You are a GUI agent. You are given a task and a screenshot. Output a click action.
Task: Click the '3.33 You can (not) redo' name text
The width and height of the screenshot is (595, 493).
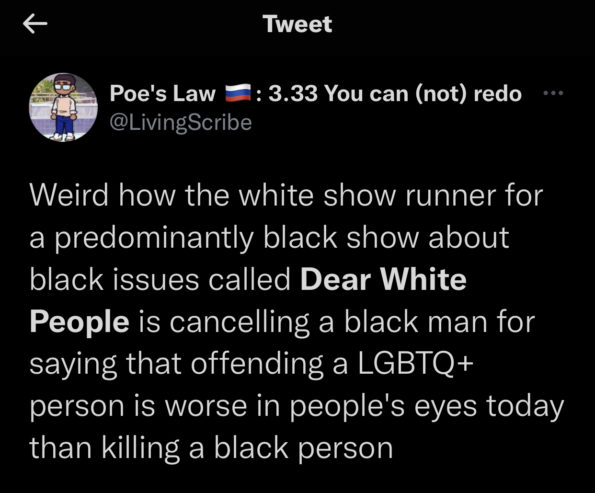point(395,94)
